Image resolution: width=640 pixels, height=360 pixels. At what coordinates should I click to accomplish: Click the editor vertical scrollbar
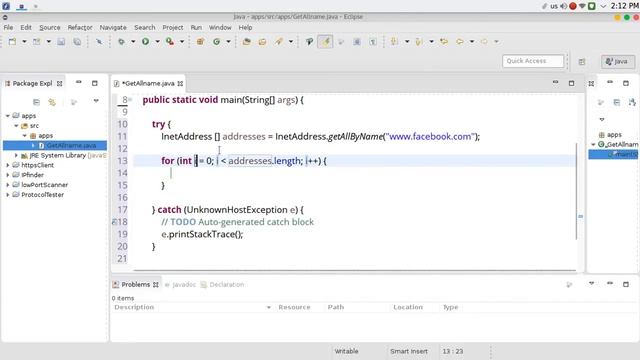[576, 191]
